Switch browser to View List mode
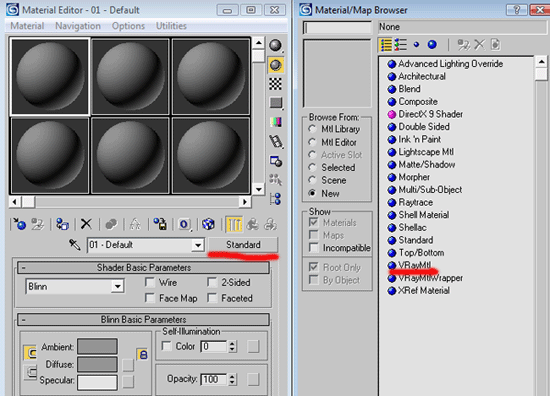Screen dimensions: 550x396 coord(386,45)
